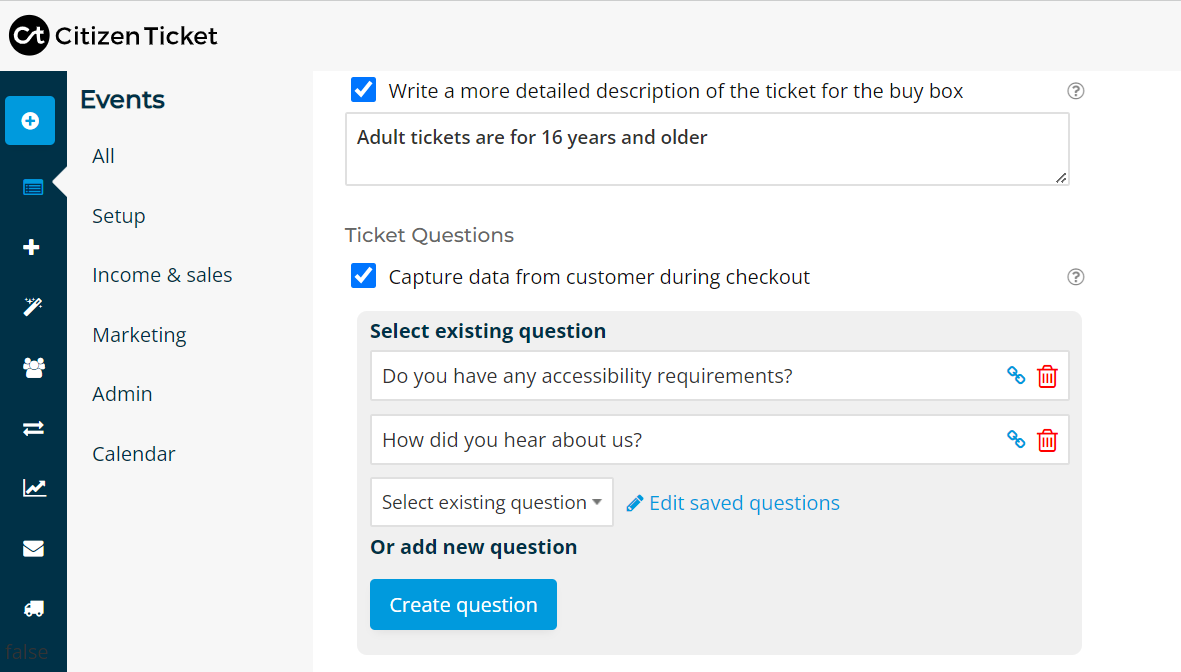Toggle 'Capture data from customer during checkout'
The height and width of the screenshot is (672, 1181).
point(364,276)
